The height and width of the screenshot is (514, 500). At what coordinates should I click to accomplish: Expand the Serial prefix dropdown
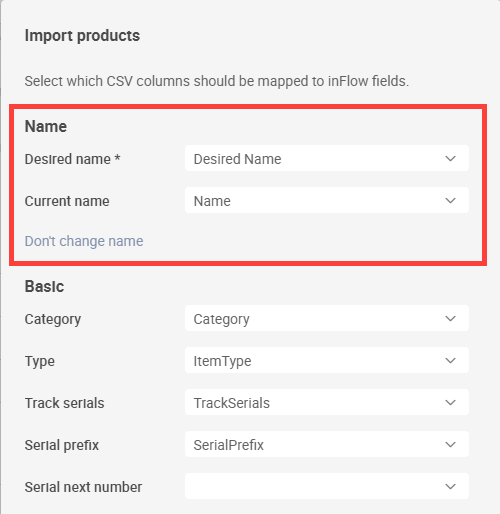pyautogui.click(x=327, y=444)
